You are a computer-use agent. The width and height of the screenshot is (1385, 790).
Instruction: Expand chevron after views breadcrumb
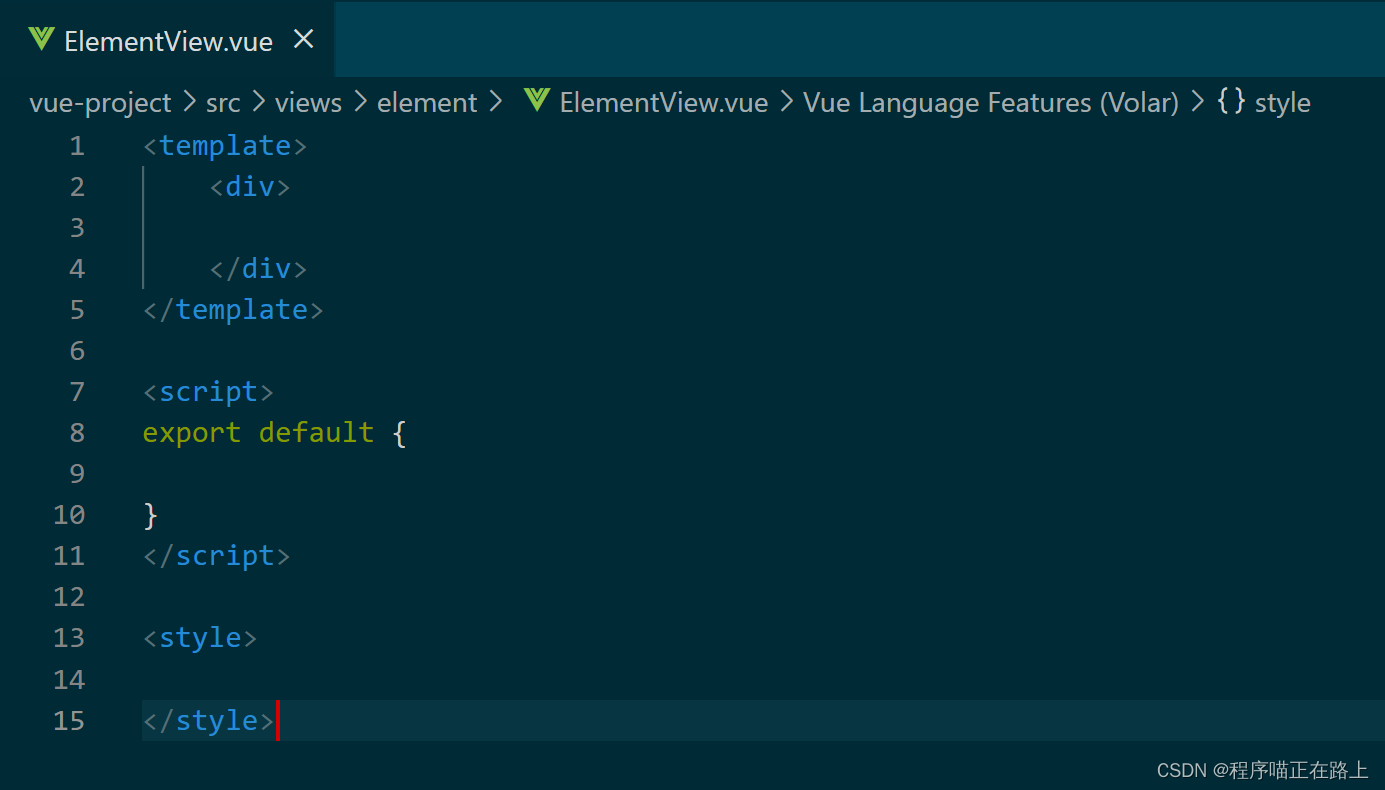click(x=359, y=103)
